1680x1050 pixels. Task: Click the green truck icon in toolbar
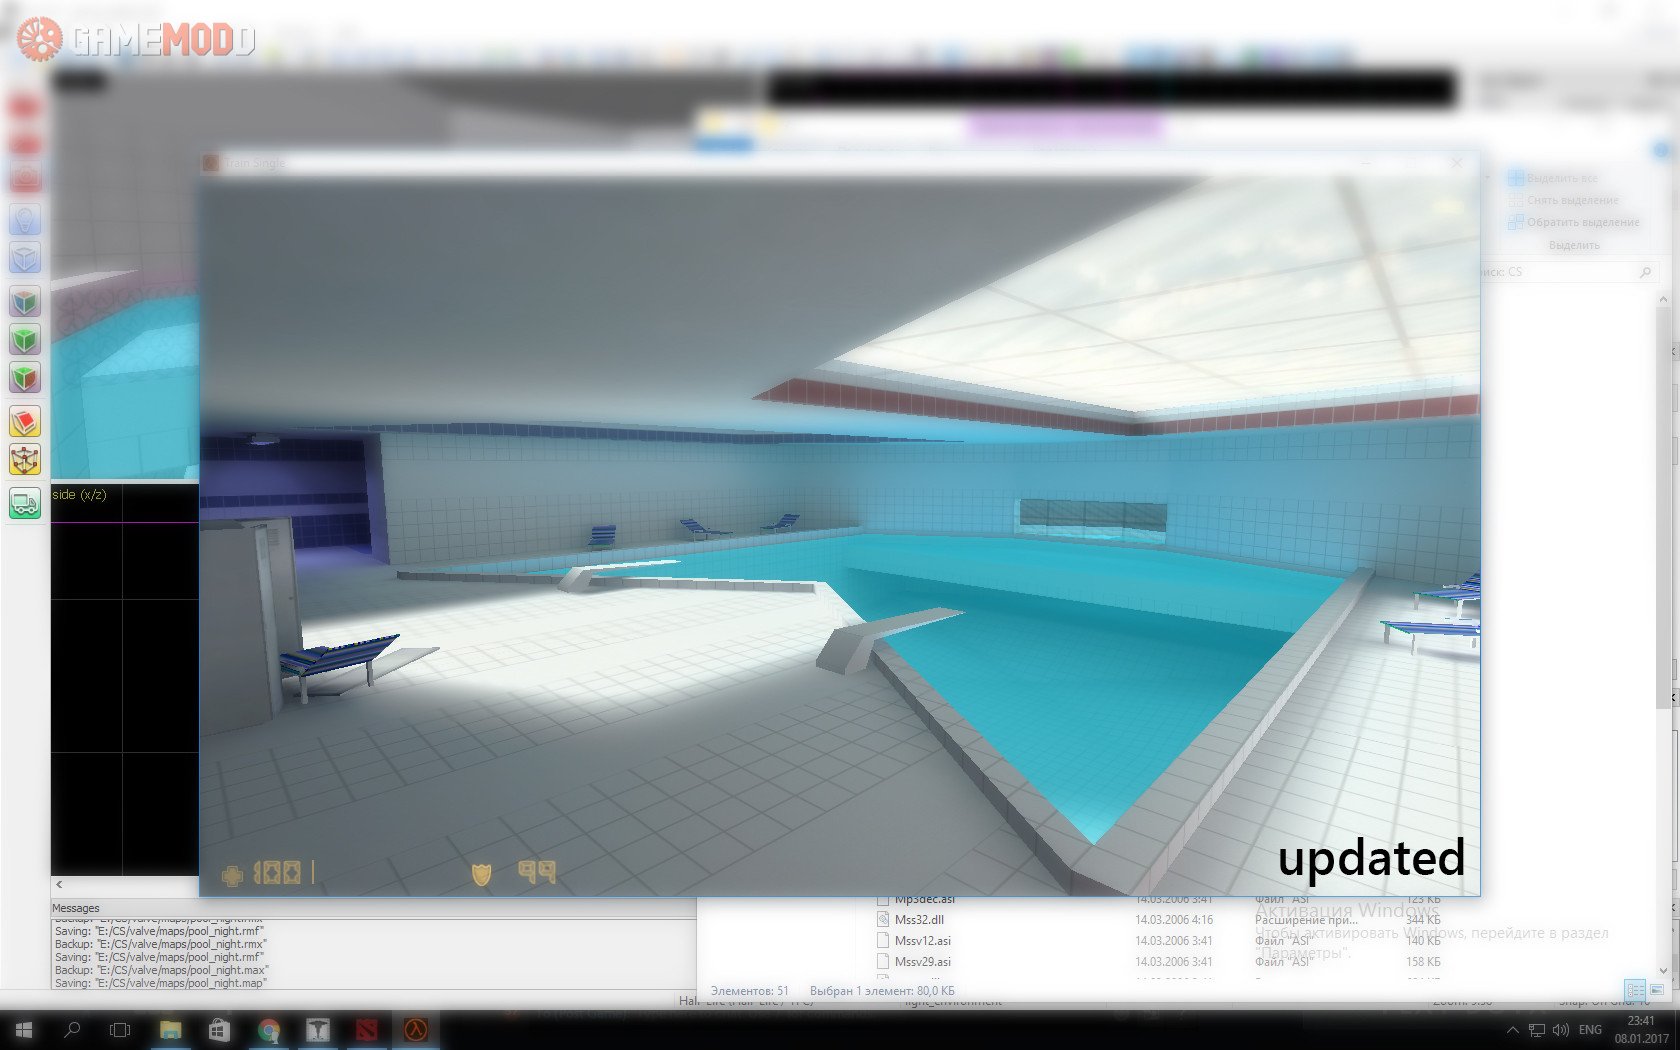[25, 503]
